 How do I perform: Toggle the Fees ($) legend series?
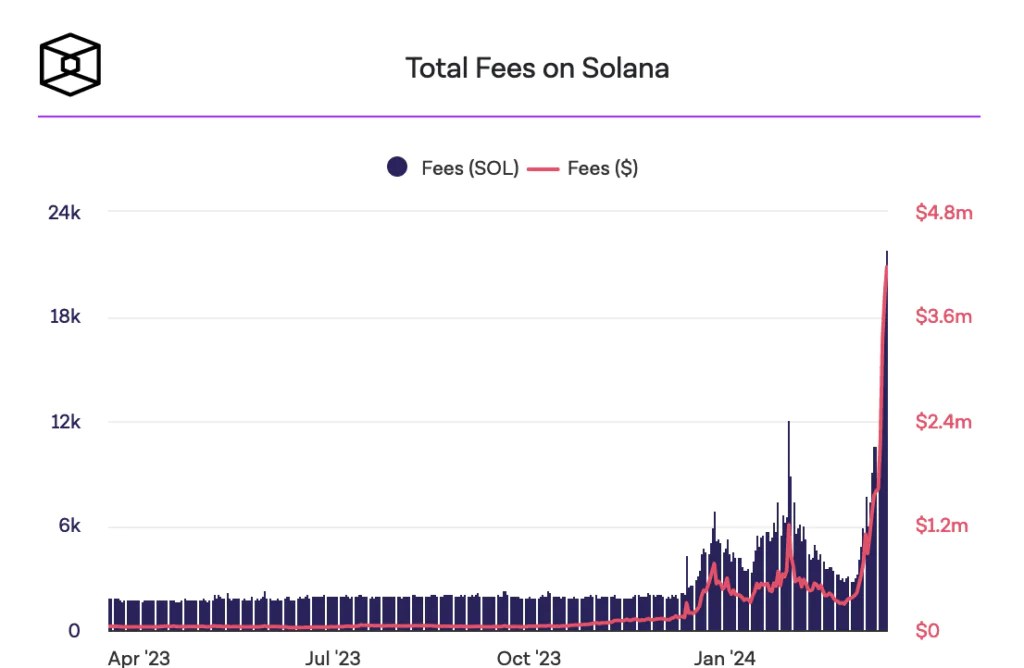tap(583, 168)
